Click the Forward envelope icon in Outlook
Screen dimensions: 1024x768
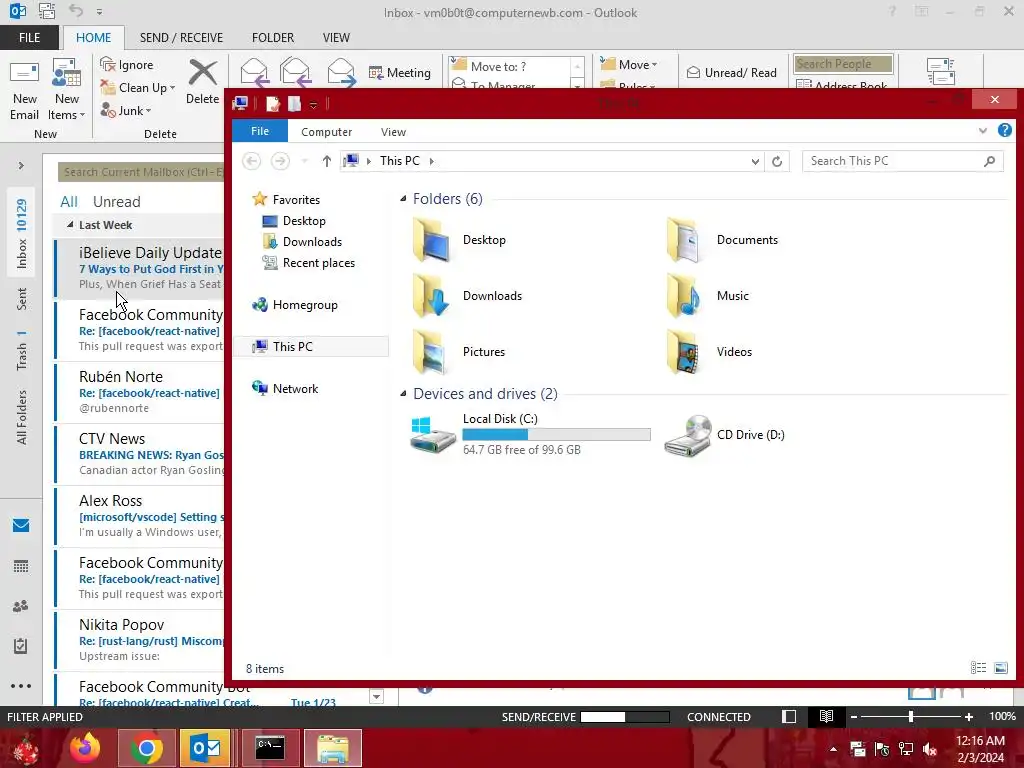341,72
